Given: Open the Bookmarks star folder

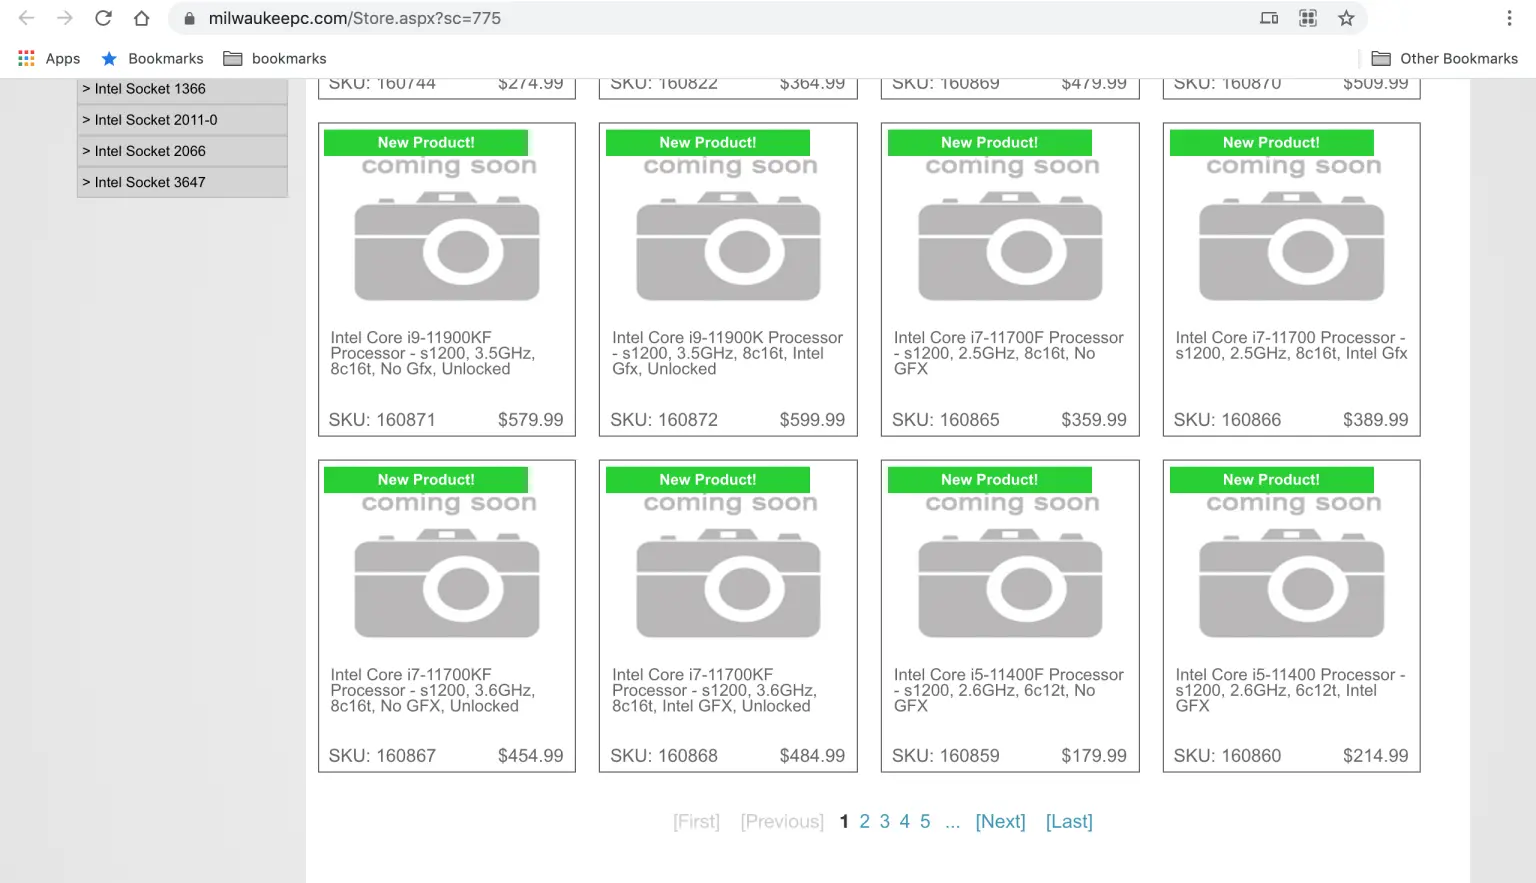Looking at the screenshot, I should (x=152, y=59).
